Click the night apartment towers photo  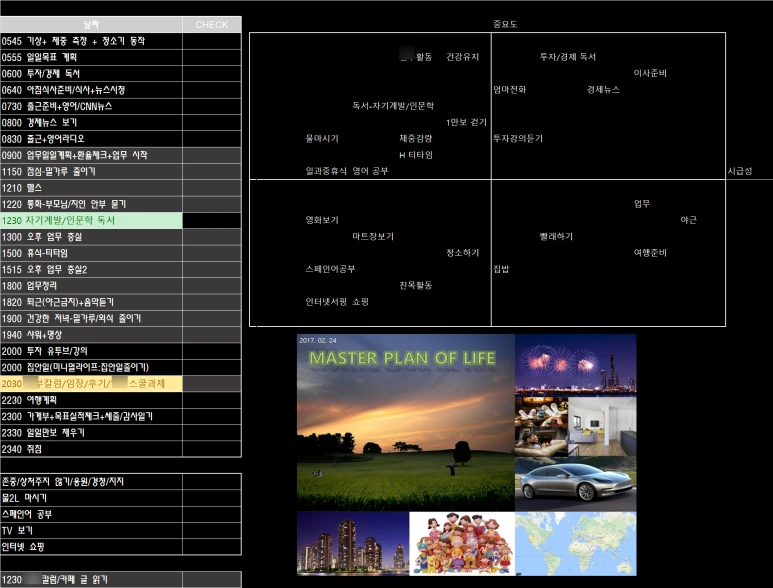353,543
